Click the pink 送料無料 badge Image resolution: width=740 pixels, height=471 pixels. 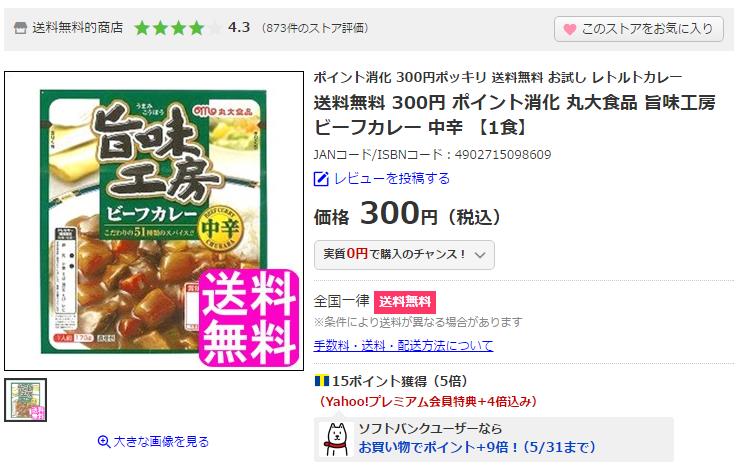pyautogui.click(x=404, y=302)
